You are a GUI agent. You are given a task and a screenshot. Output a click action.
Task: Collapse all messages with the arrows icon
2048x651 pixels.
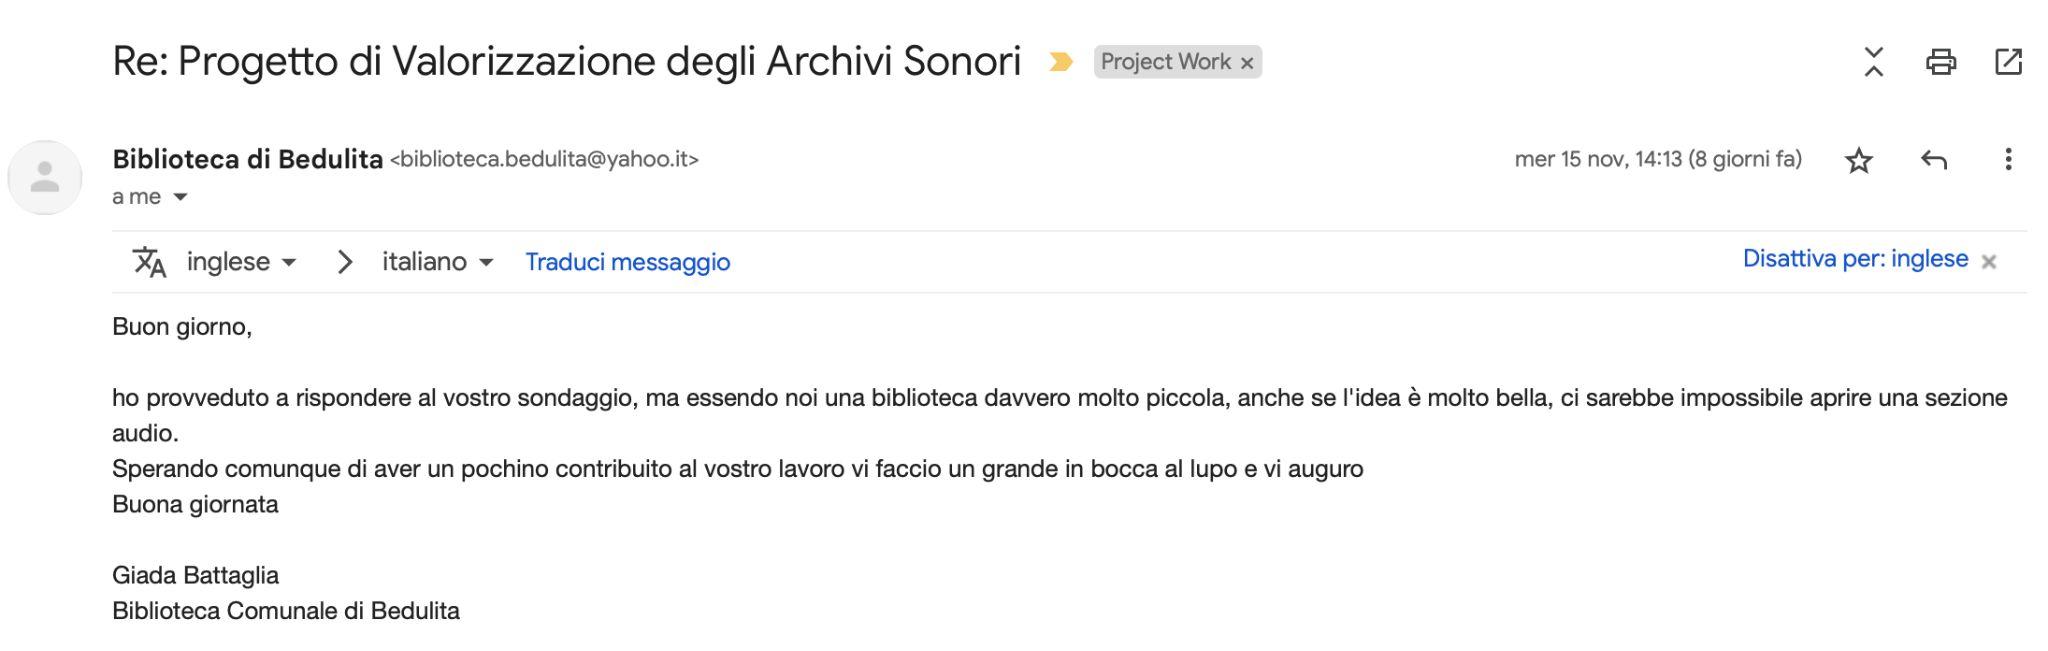tap(1873, 62)
